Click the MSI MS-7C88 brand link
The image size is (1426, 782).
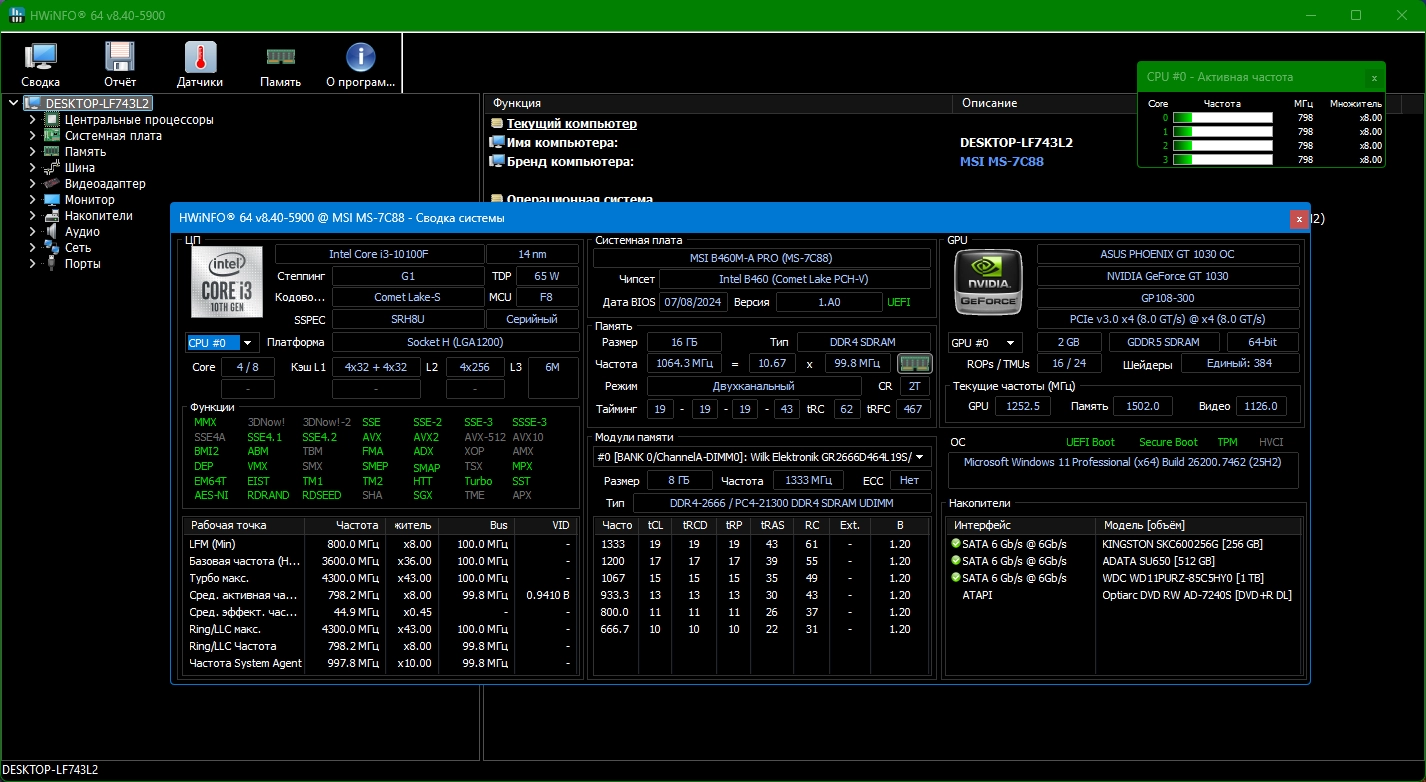[1002, 161]
